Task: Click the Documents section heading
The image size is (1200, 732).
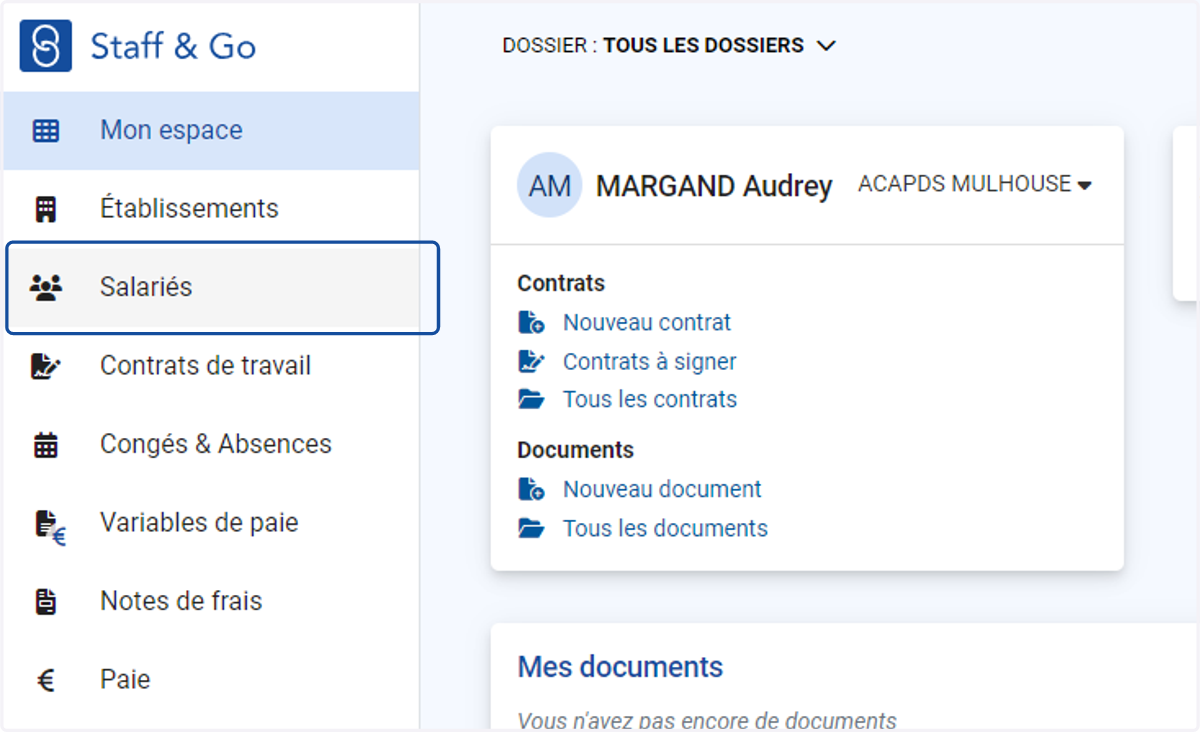Action: 575,450
